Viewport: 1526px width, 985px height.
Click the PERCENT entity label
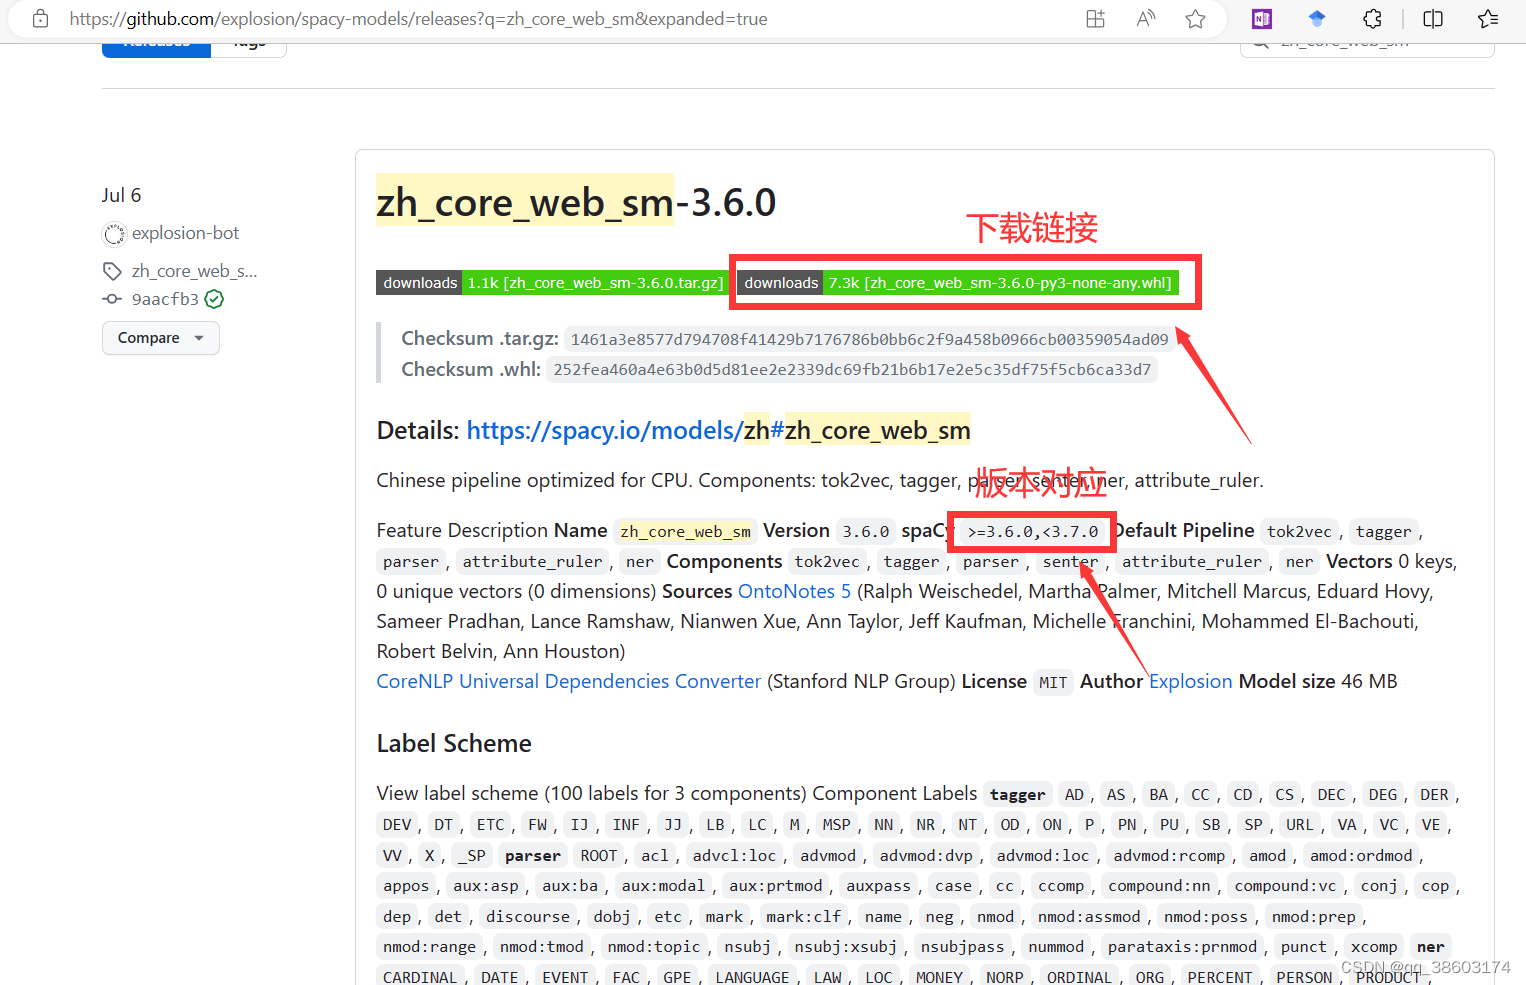click(1219, 977)
